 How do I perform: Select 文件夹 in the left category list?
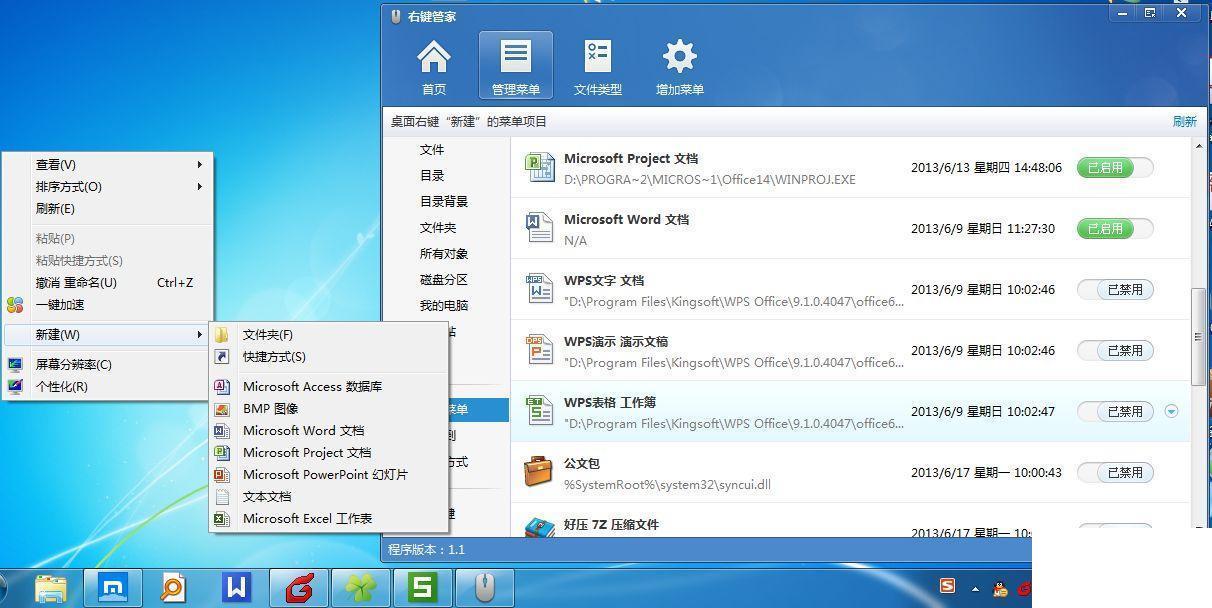tap(438, 228)
